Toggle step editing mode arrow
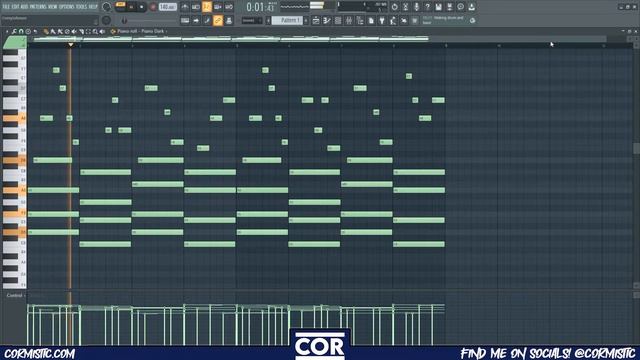Screen dimensions: 640x360 click(x=196, y=20)
